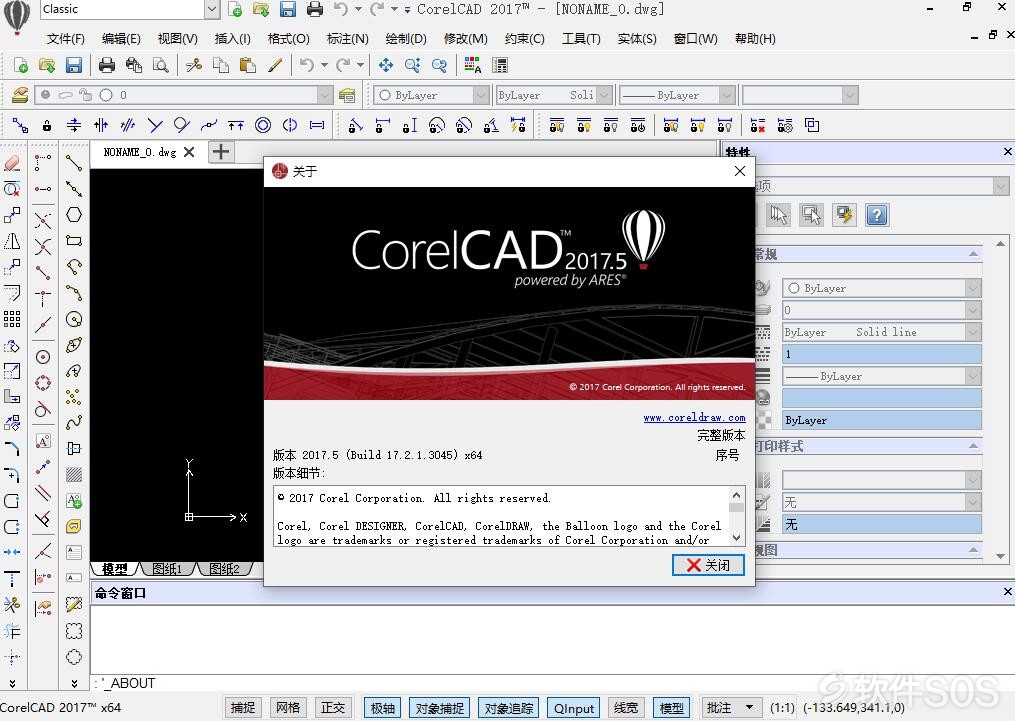Image resolution: width=1015 pixels, height=721 pixels.
Task: Click the Save floppy disk toolbar icon
Action: pyautogui.click(x=74, y=65)
